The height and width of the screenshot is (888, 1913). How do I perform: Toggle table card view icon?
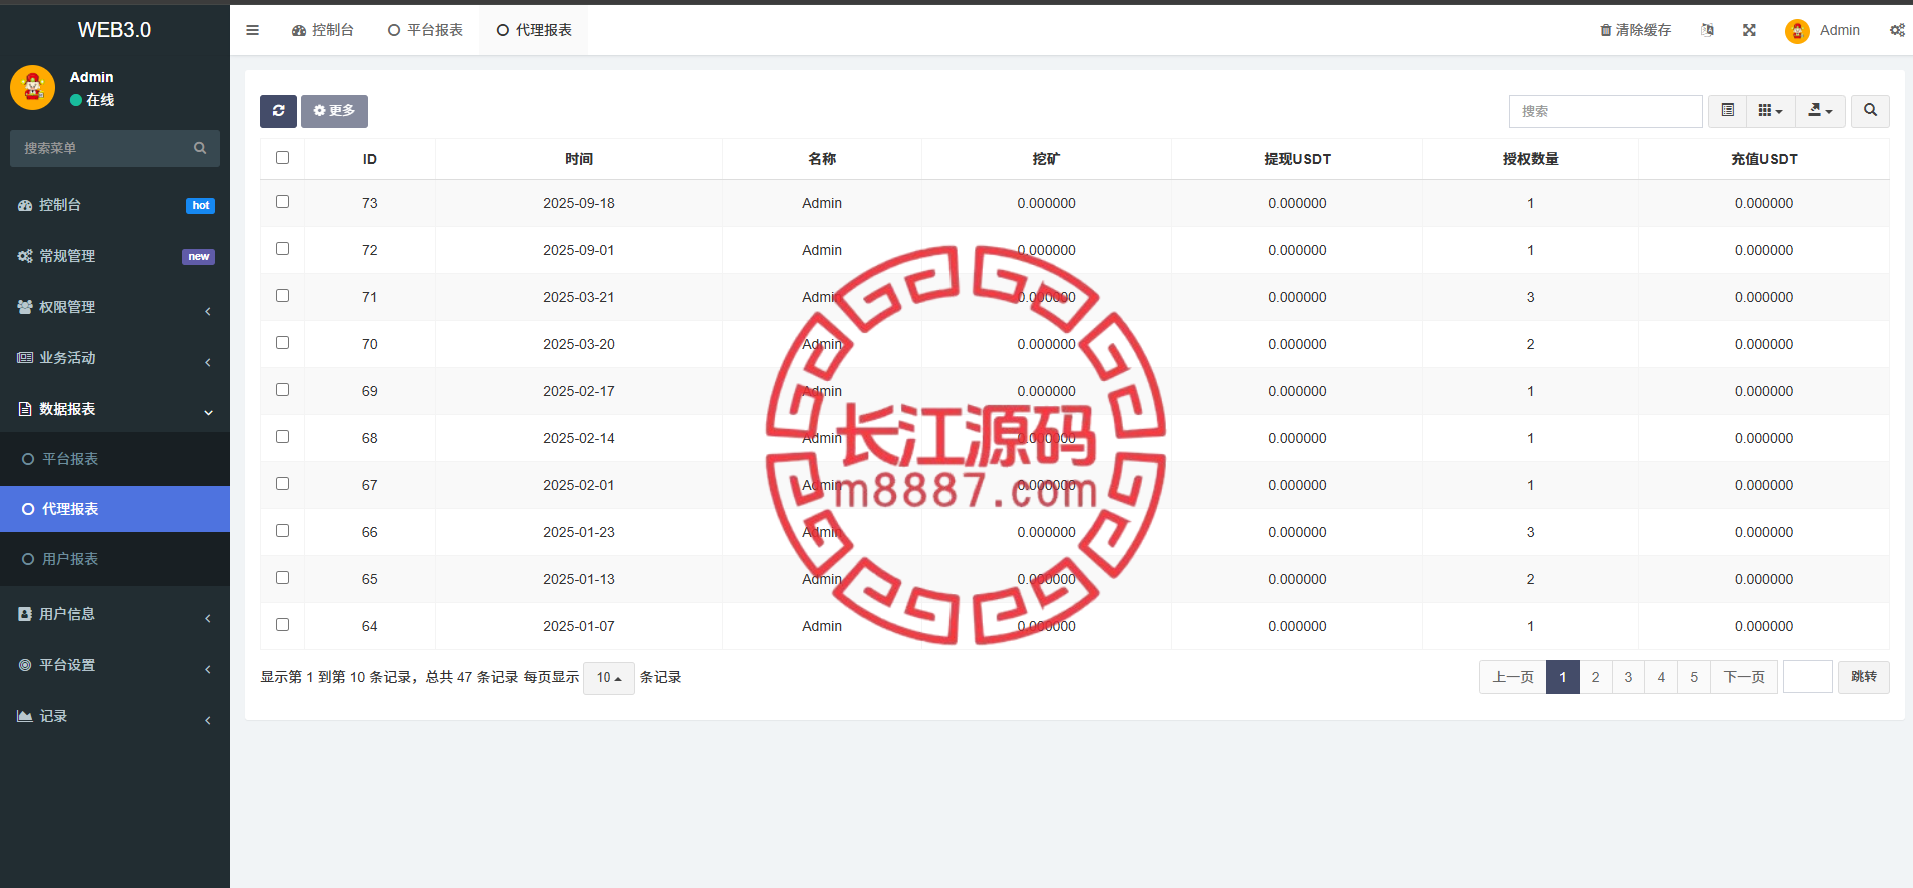1727,111
